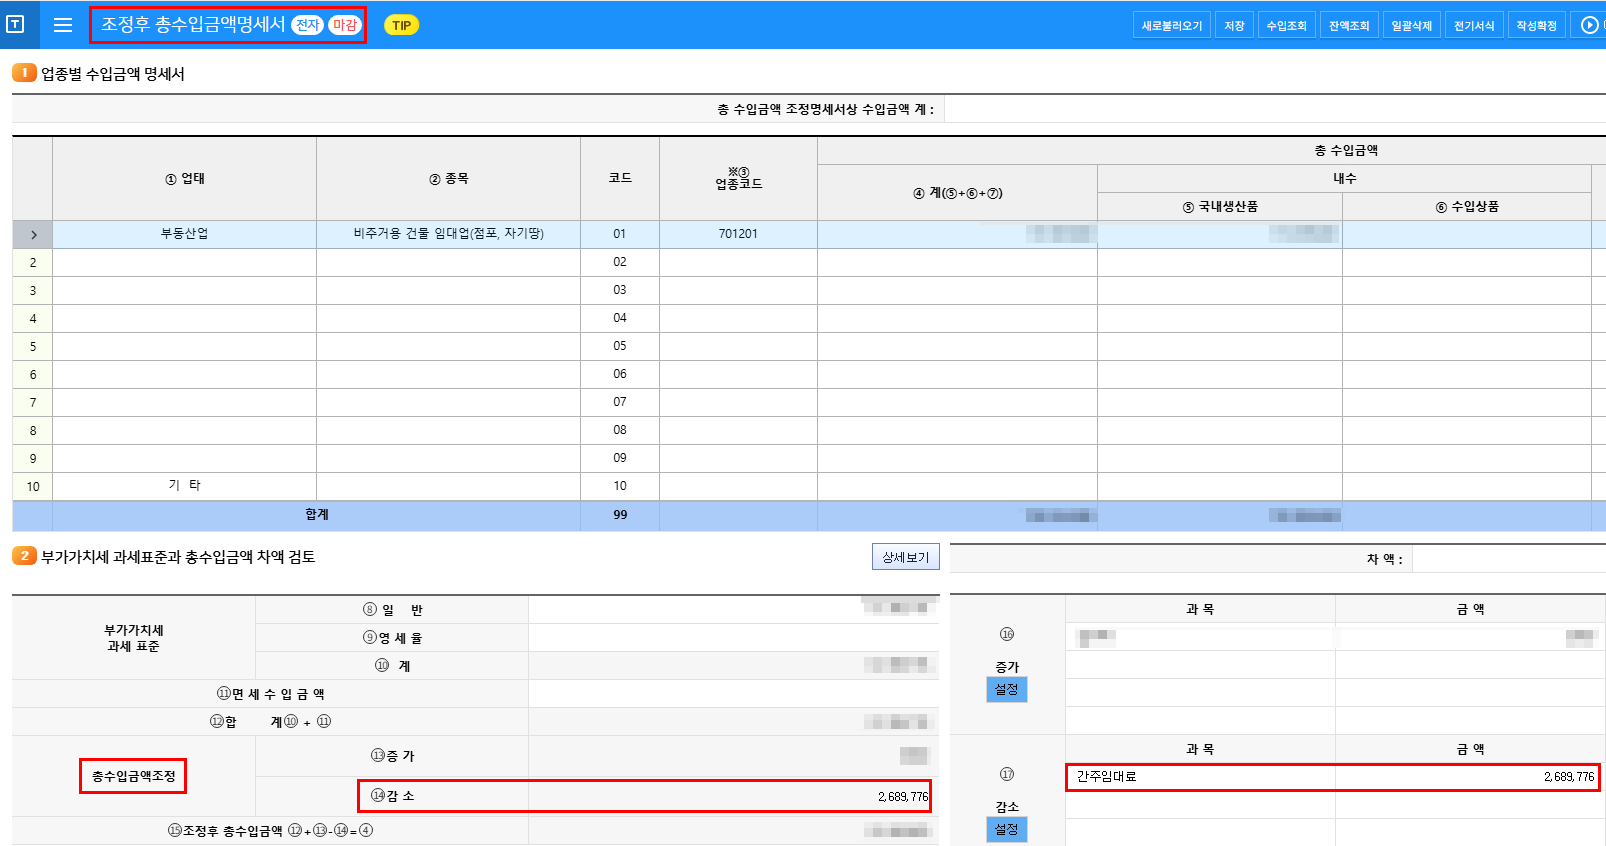Click 새로불러오기 button
1606x846 pixels.
[x=1172, y=25]
